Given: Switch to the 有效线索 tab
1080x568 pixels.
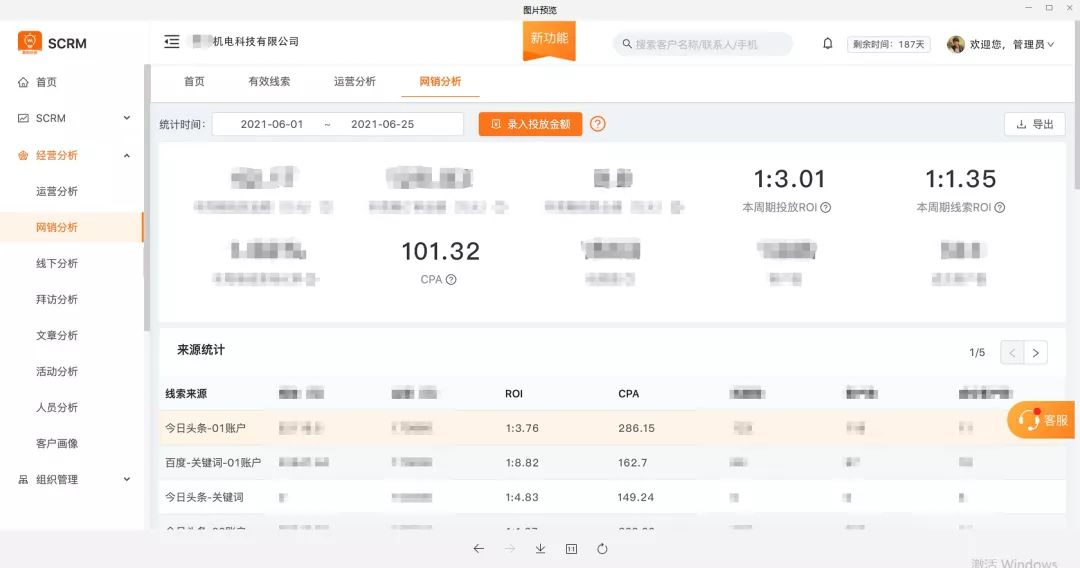Looking at the screenshot, I should 269,81.
